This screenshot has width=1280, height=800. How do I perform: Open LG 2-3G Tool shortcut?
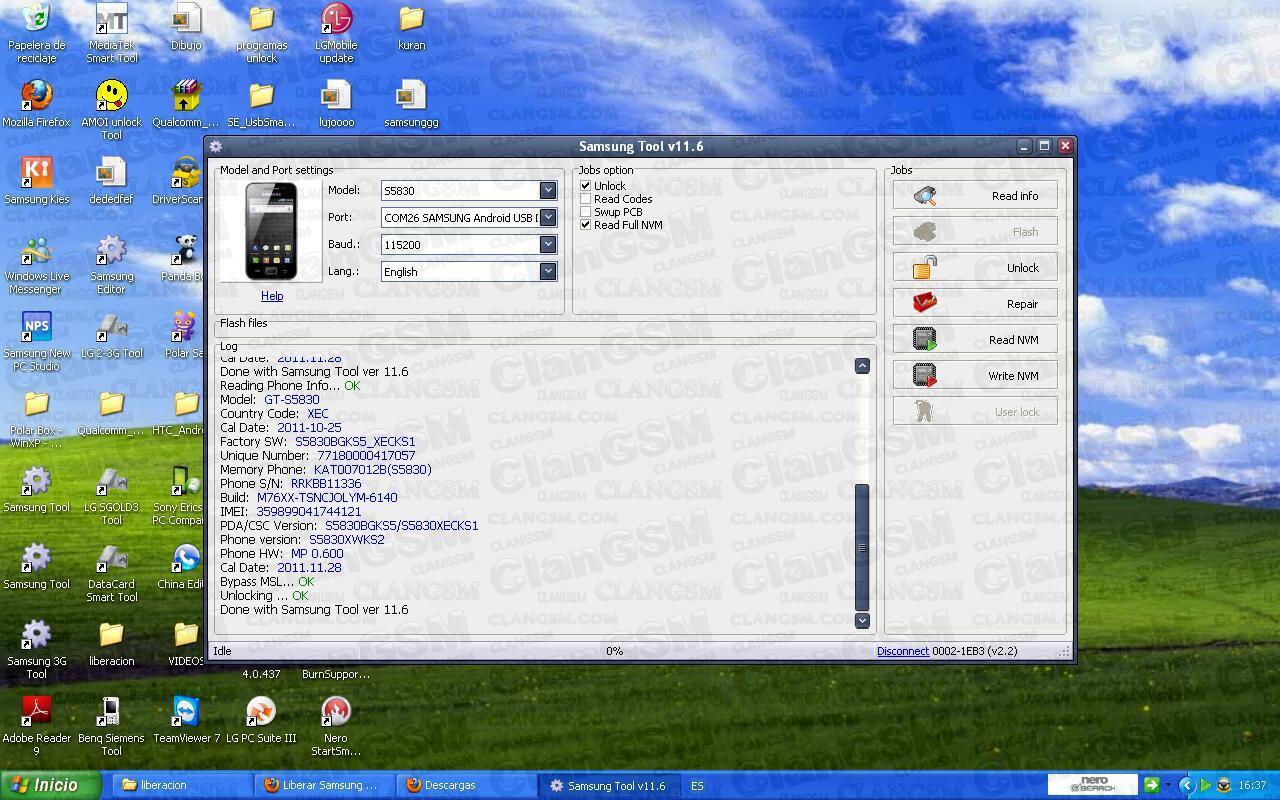pos(111,334)
